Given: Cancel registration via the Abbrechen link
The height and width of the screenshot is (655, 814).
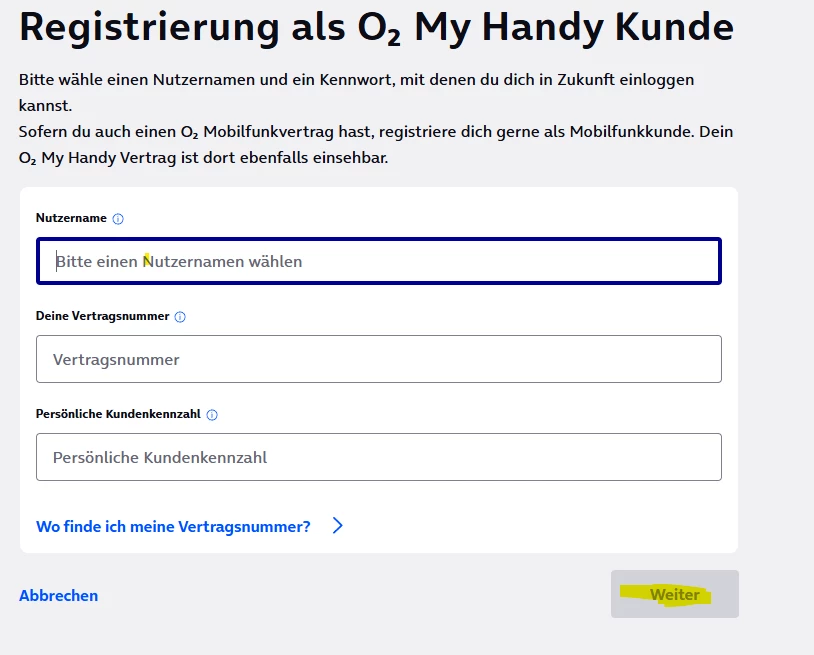Looking at the screenshot, I should click(58, 596).
